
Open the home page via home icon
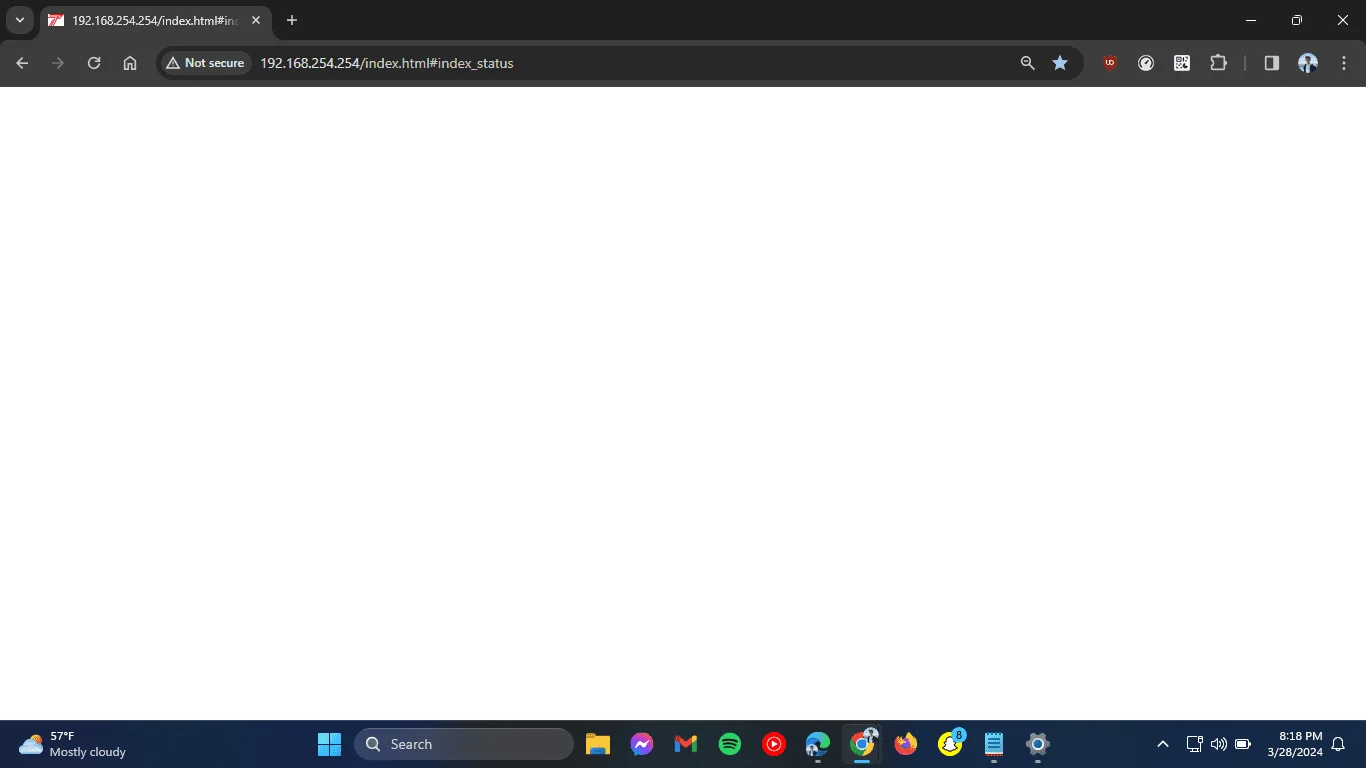(x=130, y=63)
